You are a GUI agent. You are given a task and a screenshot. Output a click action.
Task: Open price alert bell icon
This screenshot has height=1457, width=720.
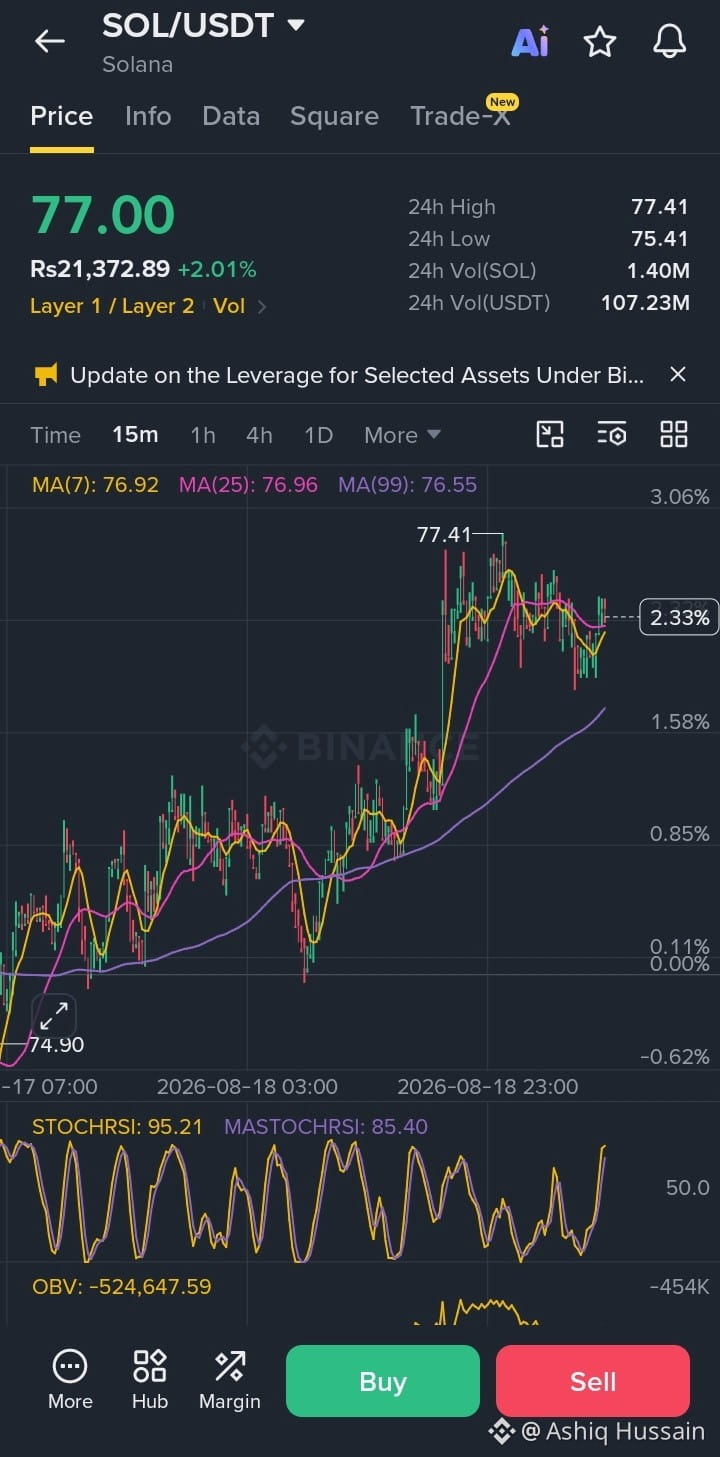(670, 41)
